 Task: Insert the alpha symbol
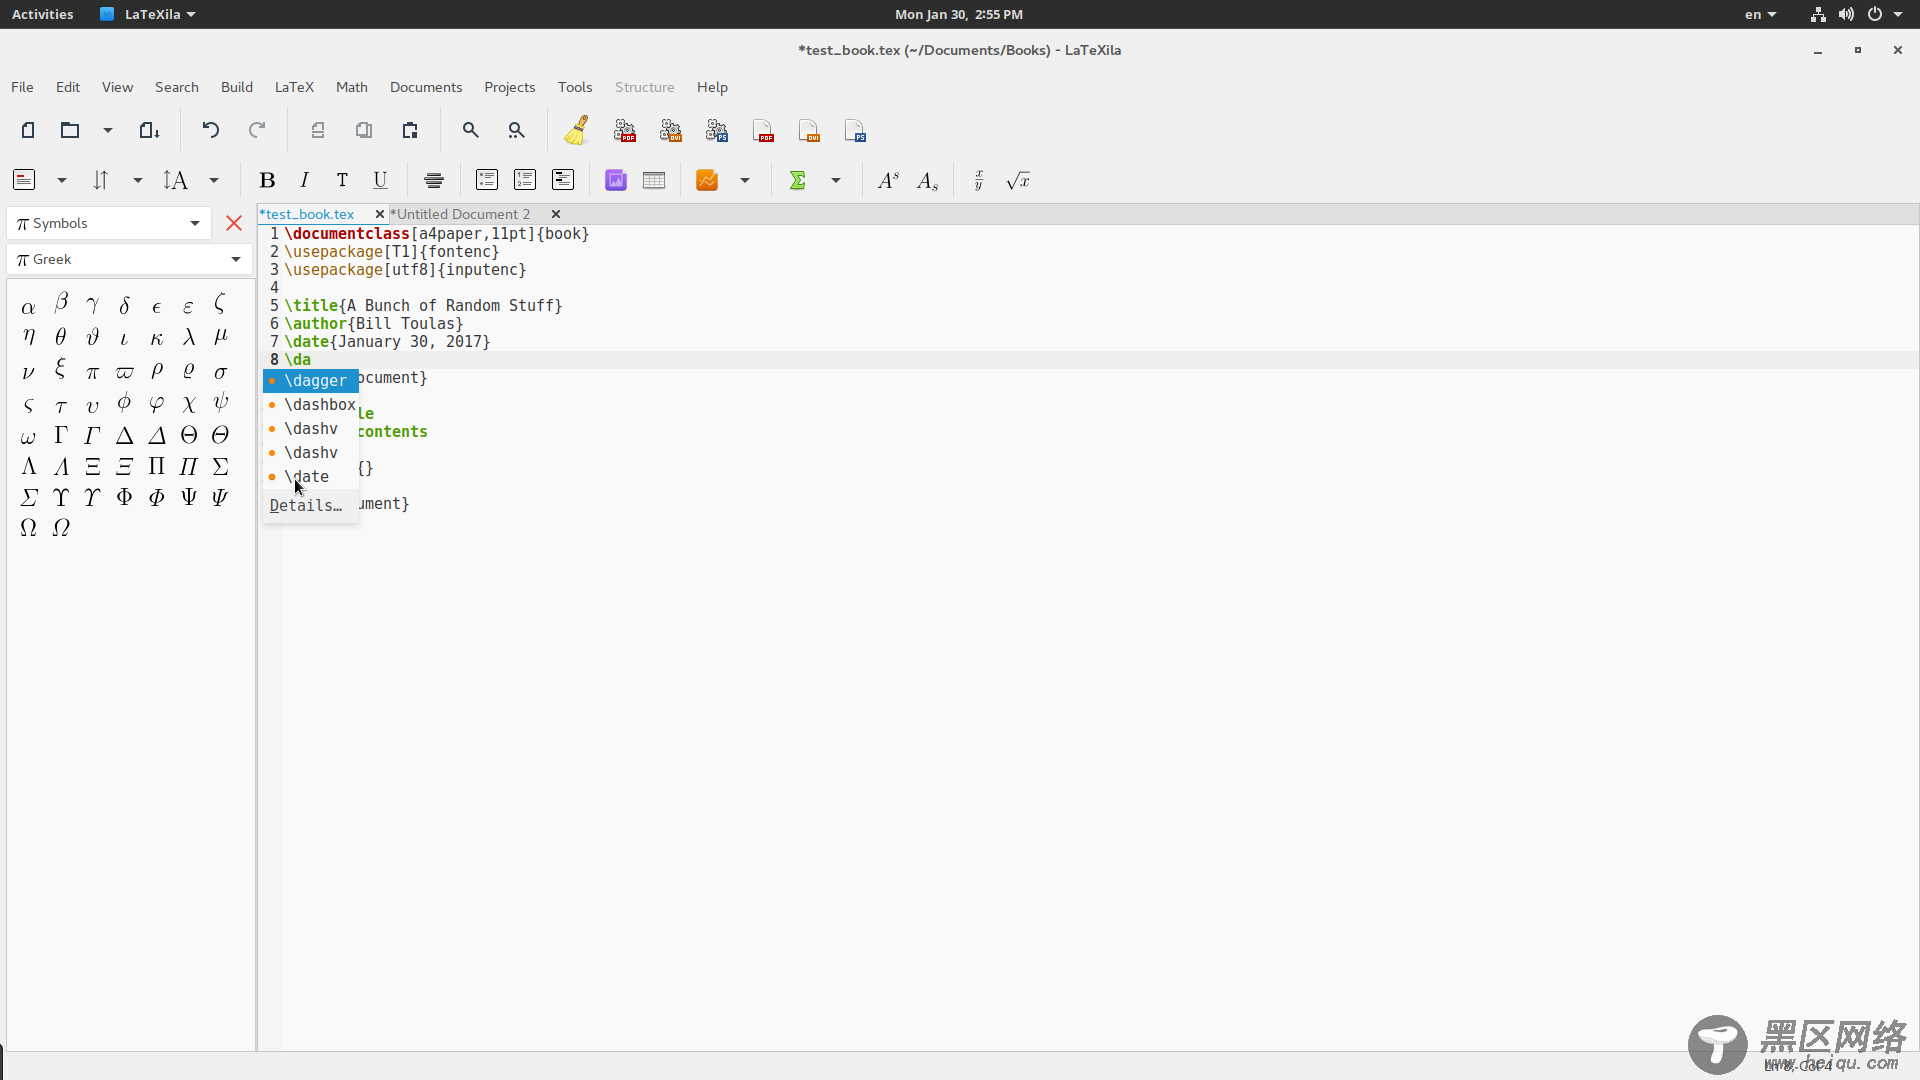28,307
